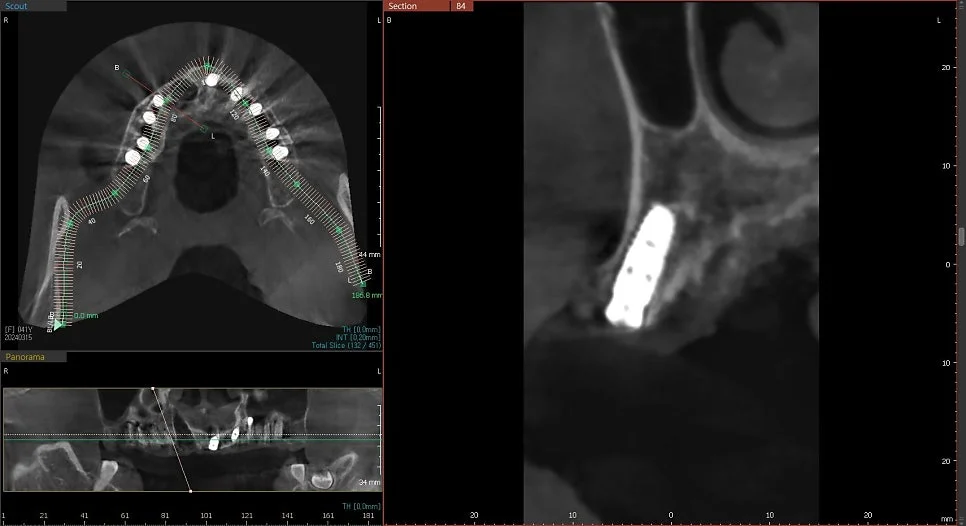Image resolution: width=966 pixels, height=526 pixels.
Task: Click ruler mark 41 under Panorama
Action: coord(84,516)
